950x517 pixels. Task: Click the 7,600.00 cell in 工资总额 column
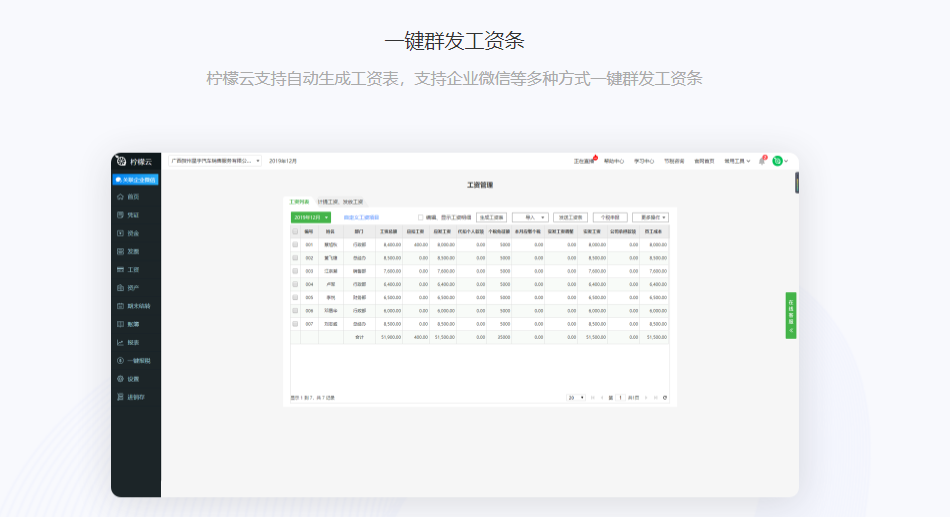pos(389,271)
